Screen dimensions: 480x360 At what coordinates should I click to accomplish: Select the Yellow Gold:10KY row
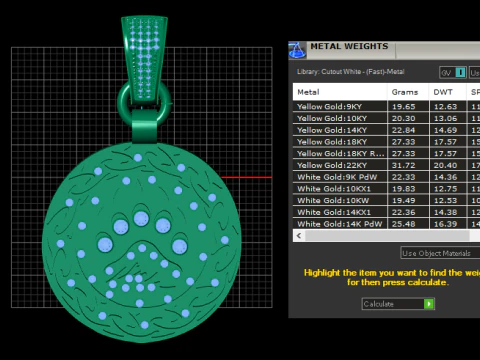pyautogui.click(x=386, y=118)
